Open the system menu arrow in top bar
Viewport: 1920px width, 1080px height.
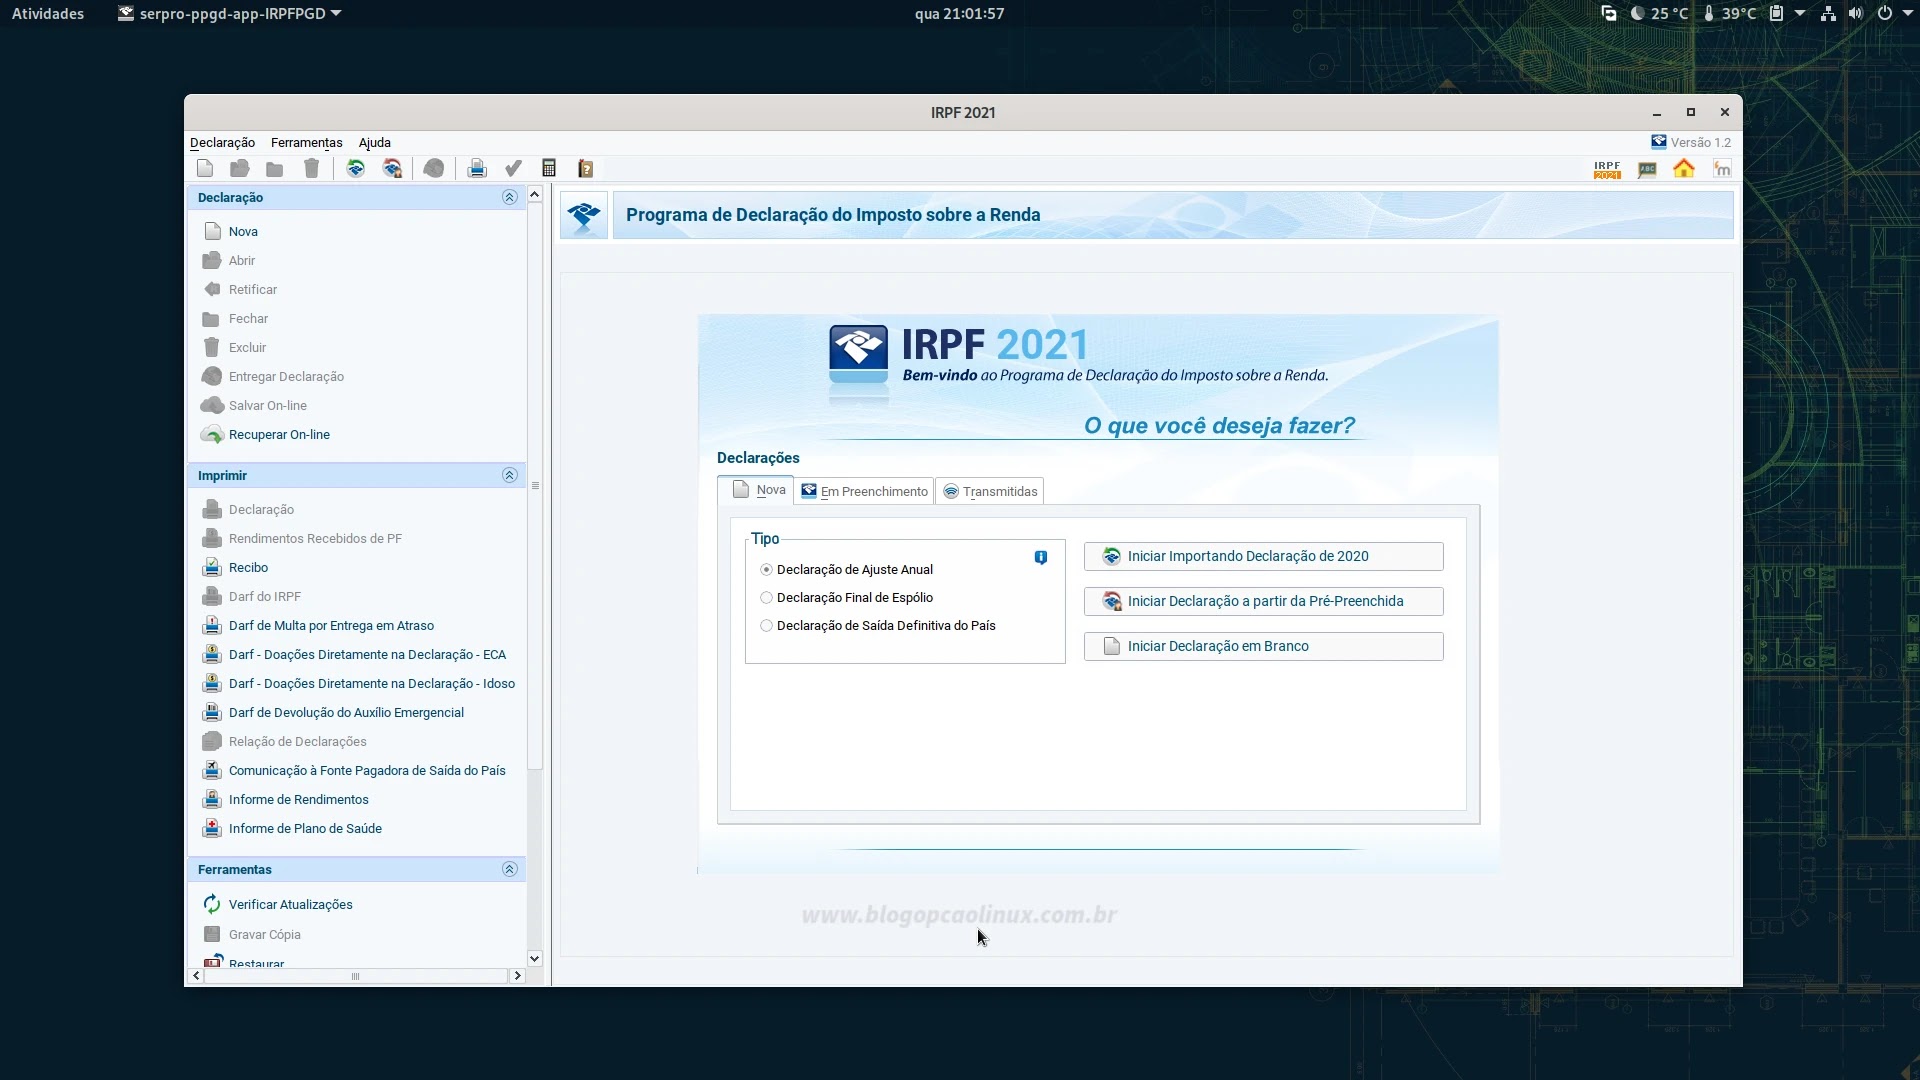(1908, 13)
